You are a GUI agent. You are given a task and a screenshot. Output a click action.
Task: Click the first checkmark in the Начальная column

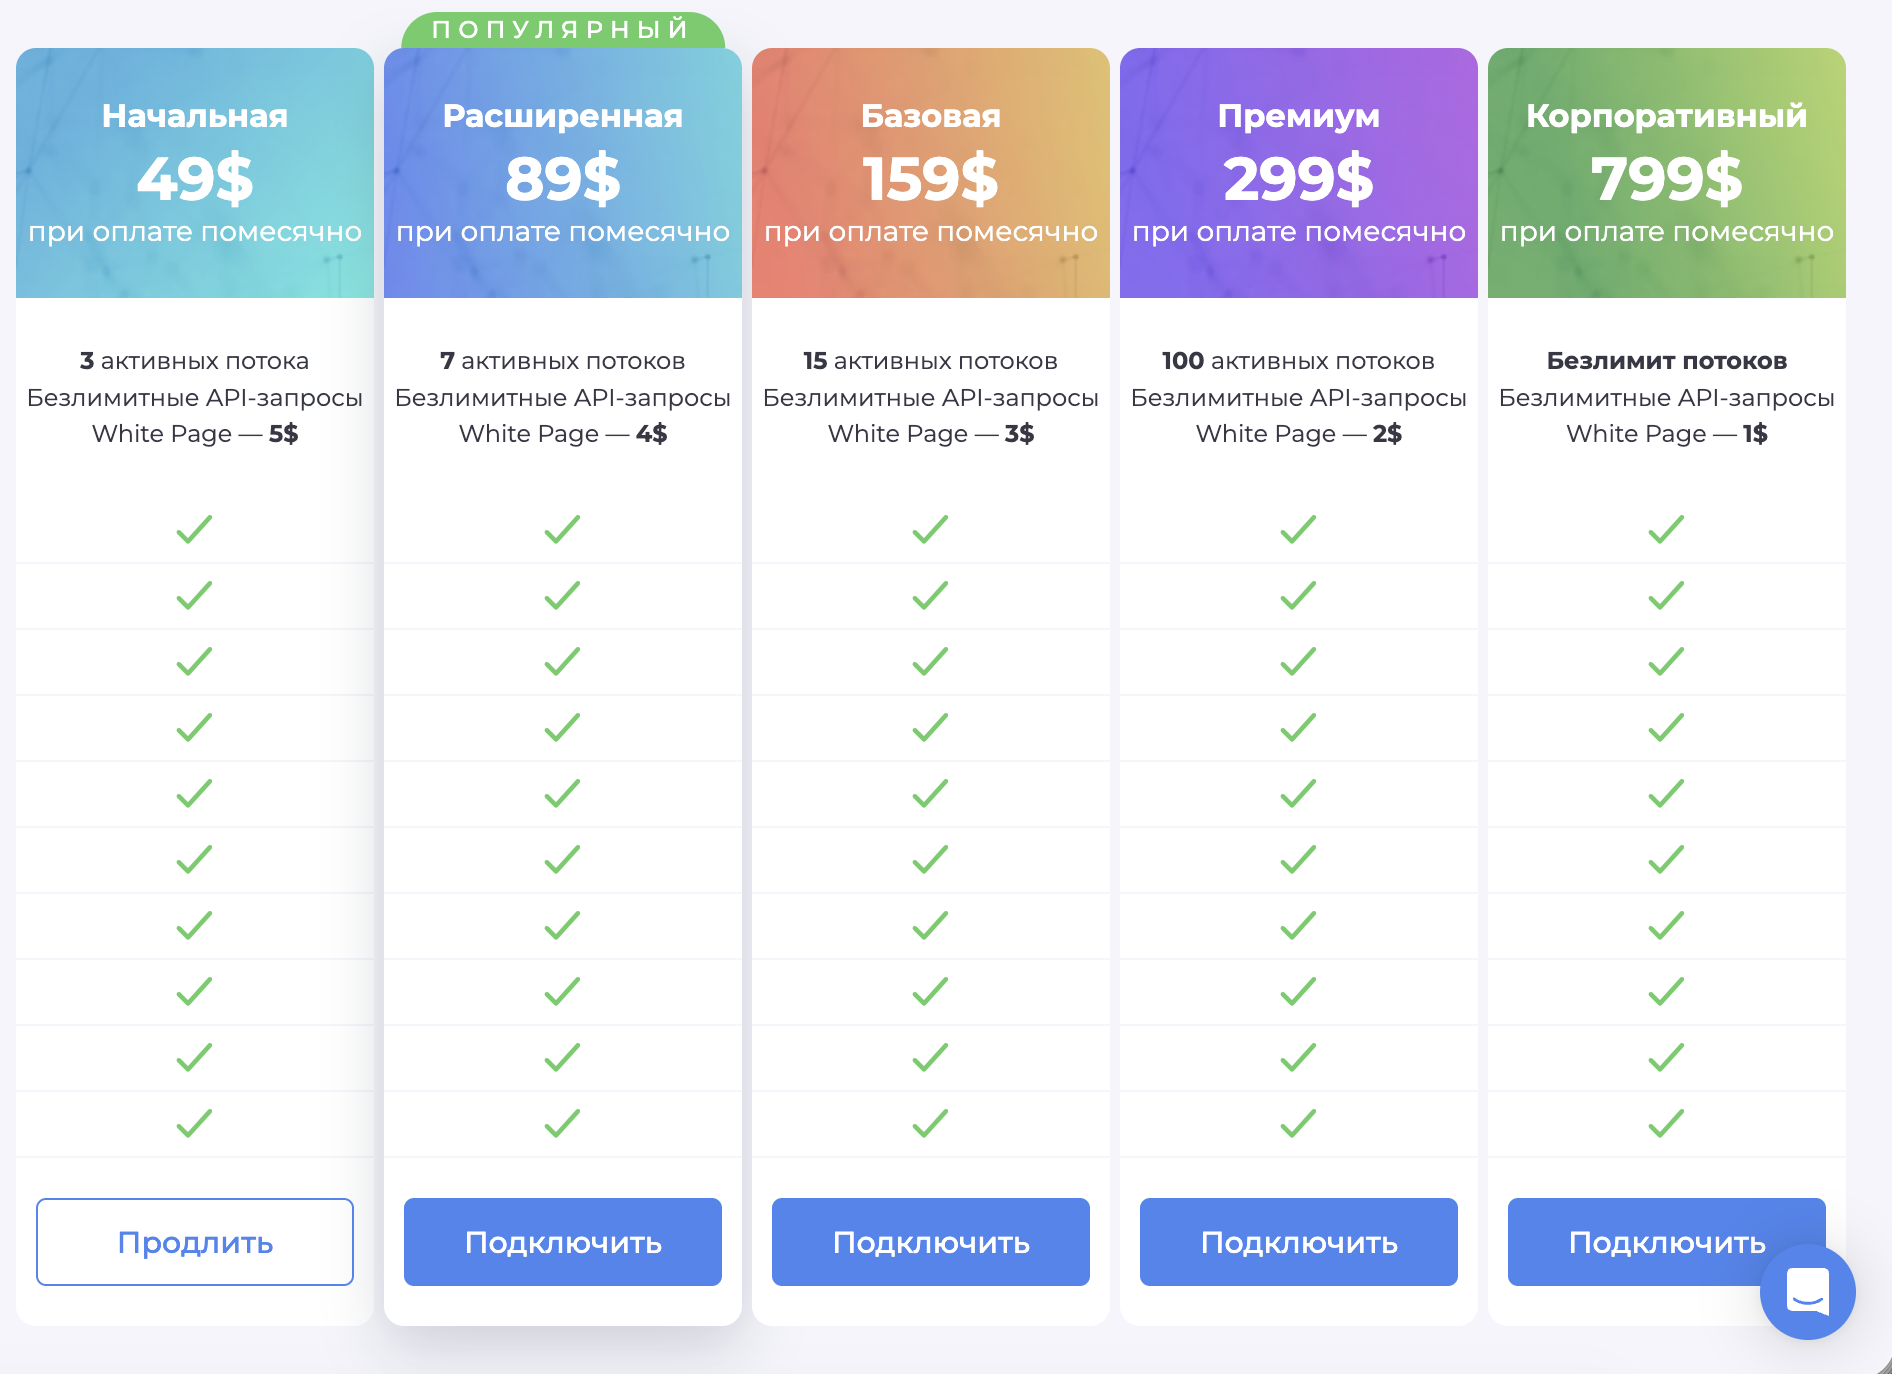195,529
